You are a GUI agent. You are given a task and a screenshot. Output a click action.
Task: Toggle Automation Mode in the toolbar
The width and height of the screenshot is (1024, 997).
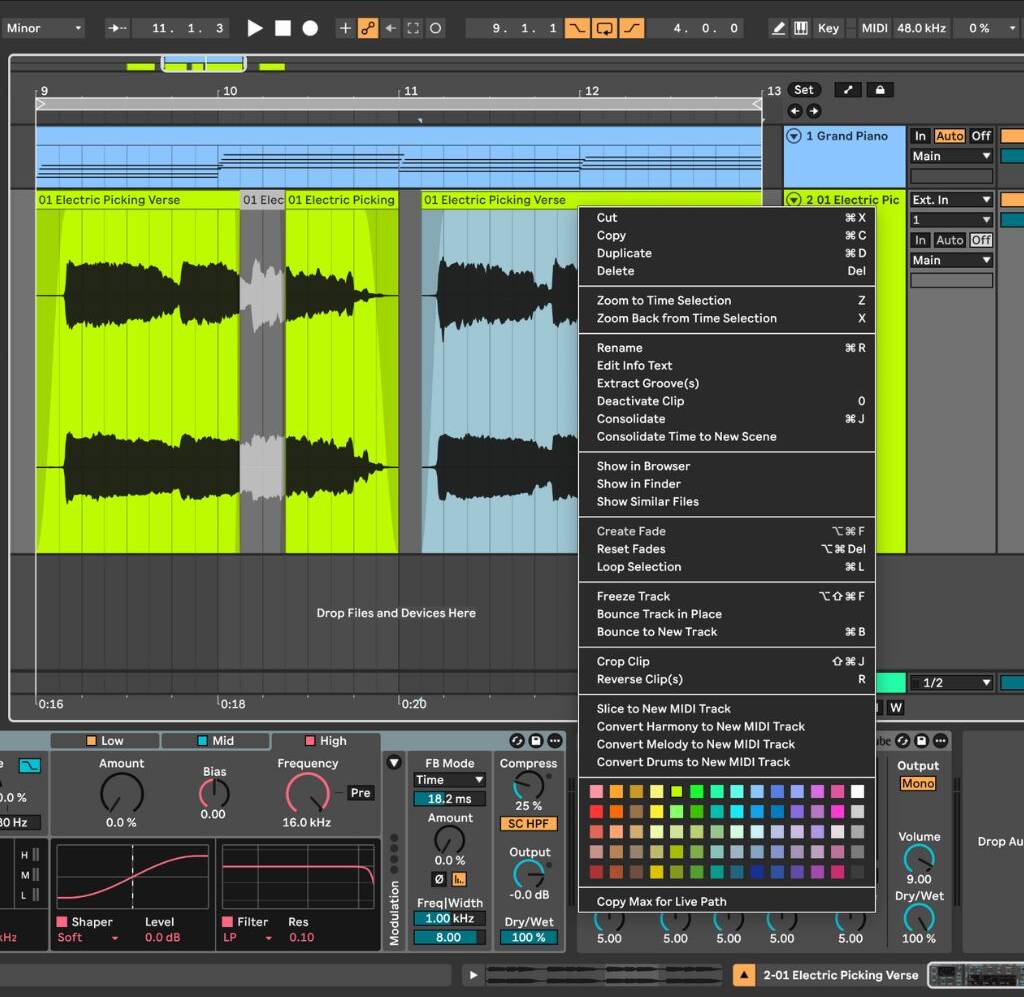click(368, 27)
